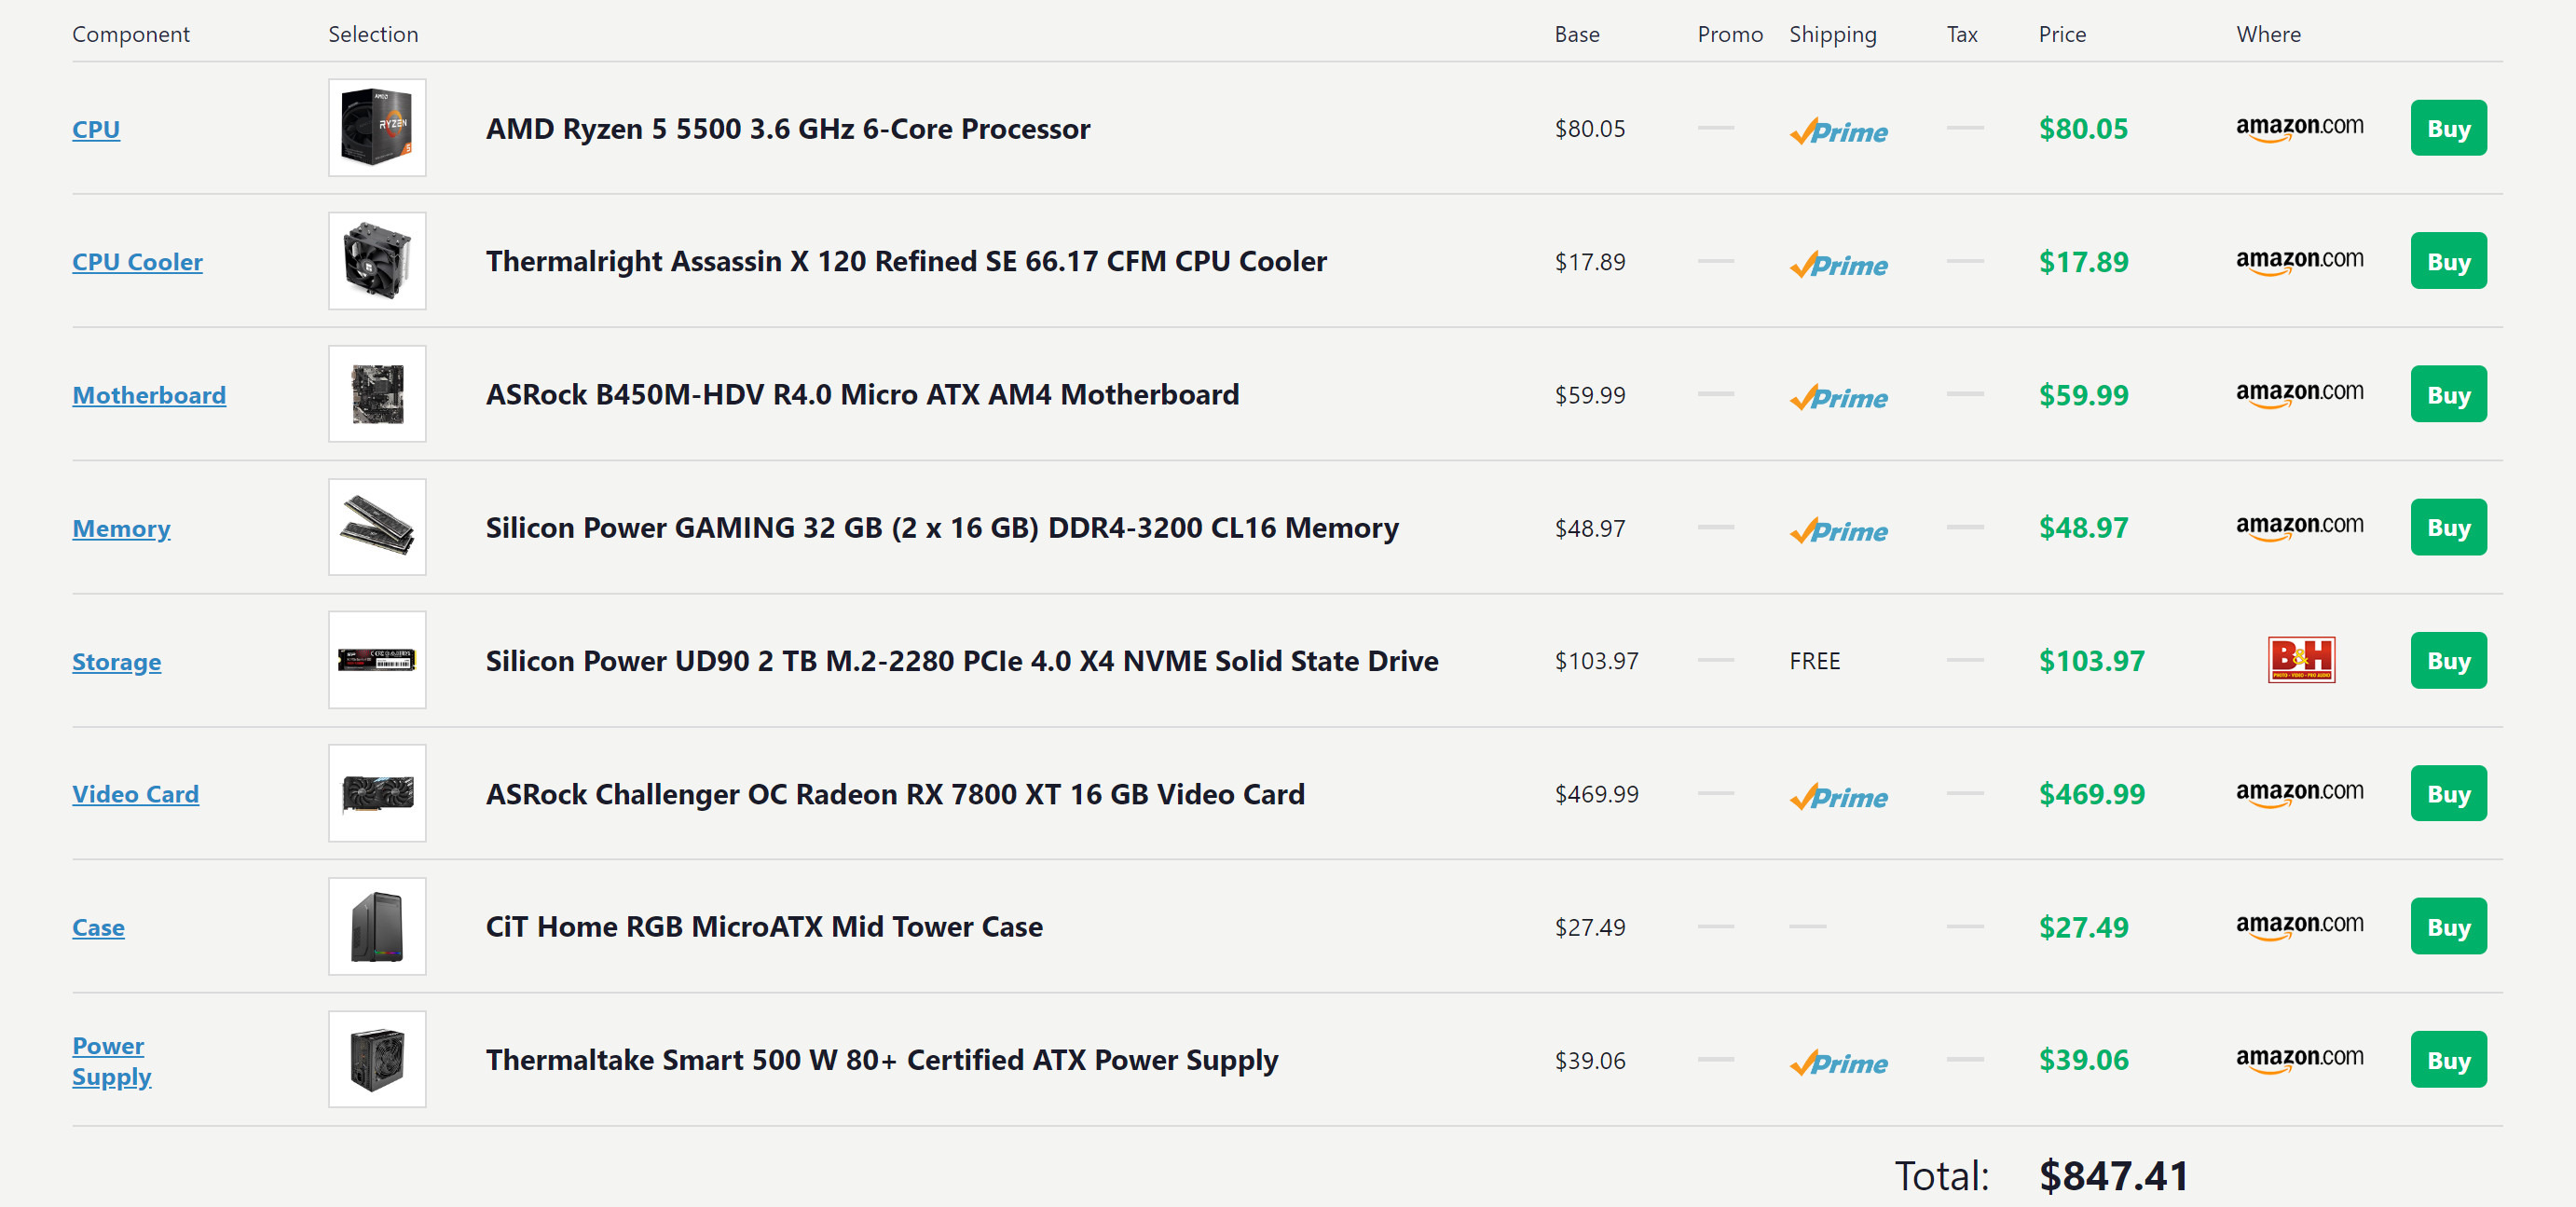The image size is (2576, 1207).
Task: Open the CPU component link
Action: click(96, 129)
